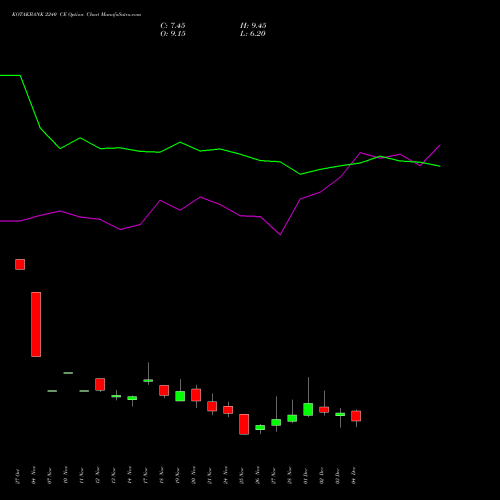Click the open value 'O: 9.15'
Screen dimensions: 500x500
[x=173, y=34]
